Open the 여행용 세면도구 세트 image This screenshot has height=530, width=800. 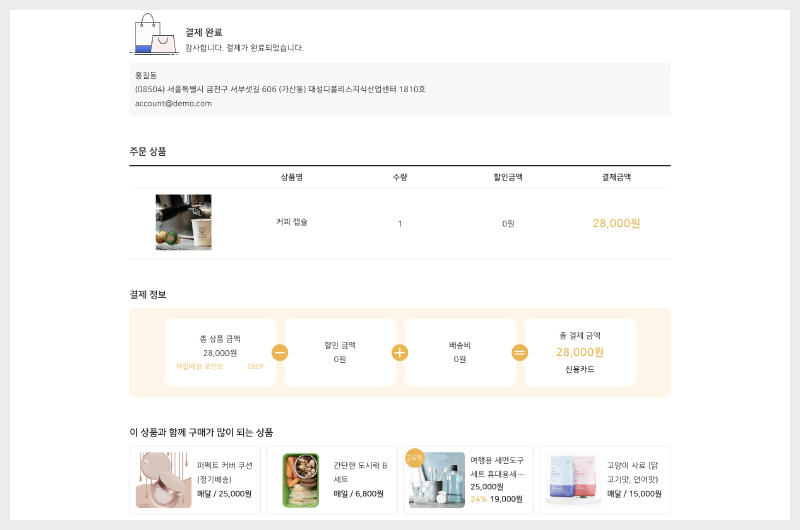437,480
